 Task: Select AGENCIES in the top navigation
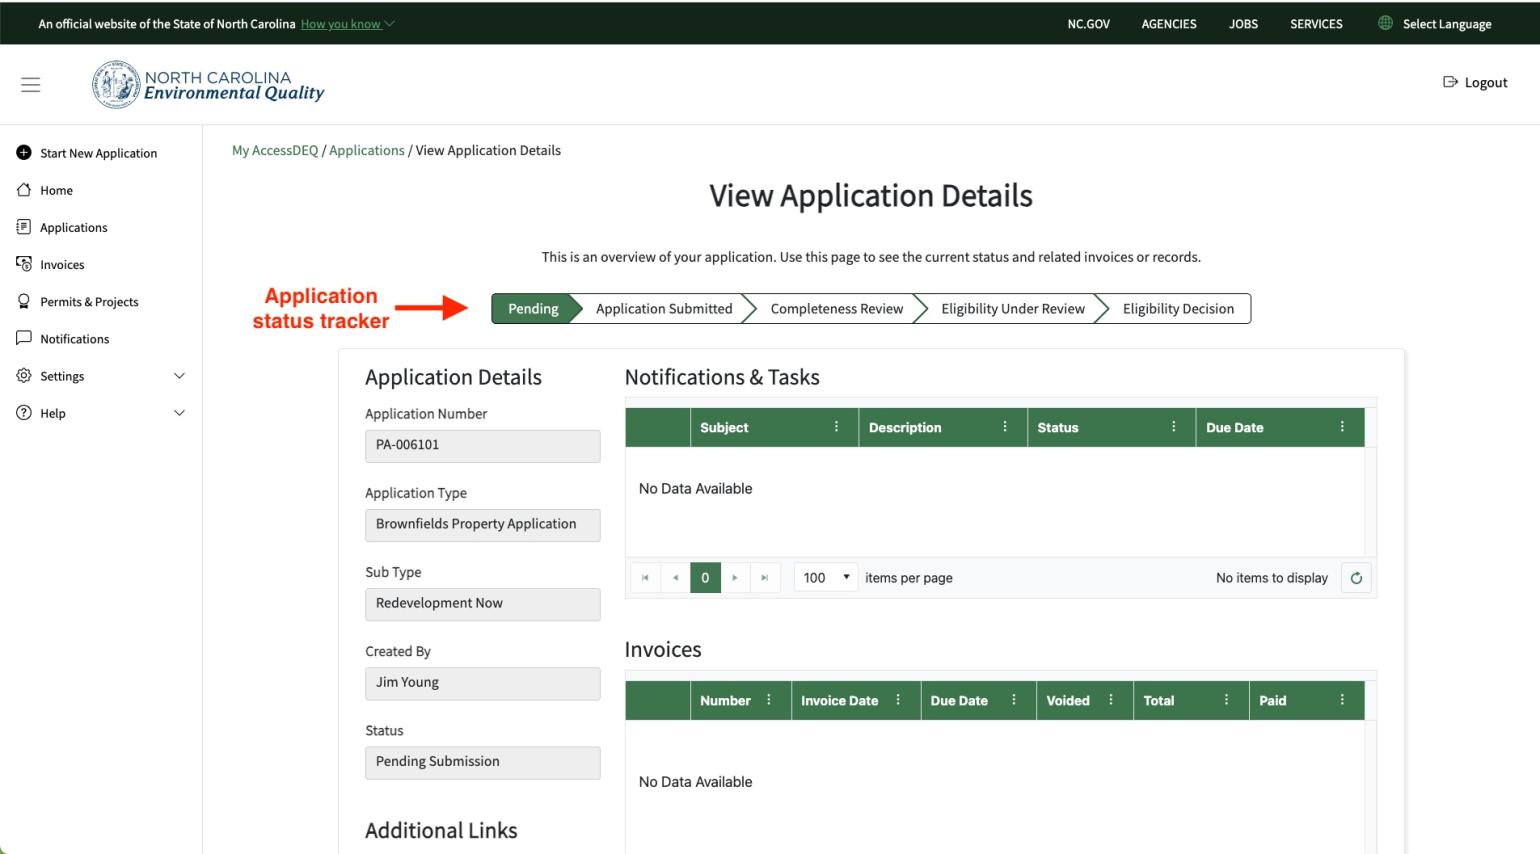1168,23
